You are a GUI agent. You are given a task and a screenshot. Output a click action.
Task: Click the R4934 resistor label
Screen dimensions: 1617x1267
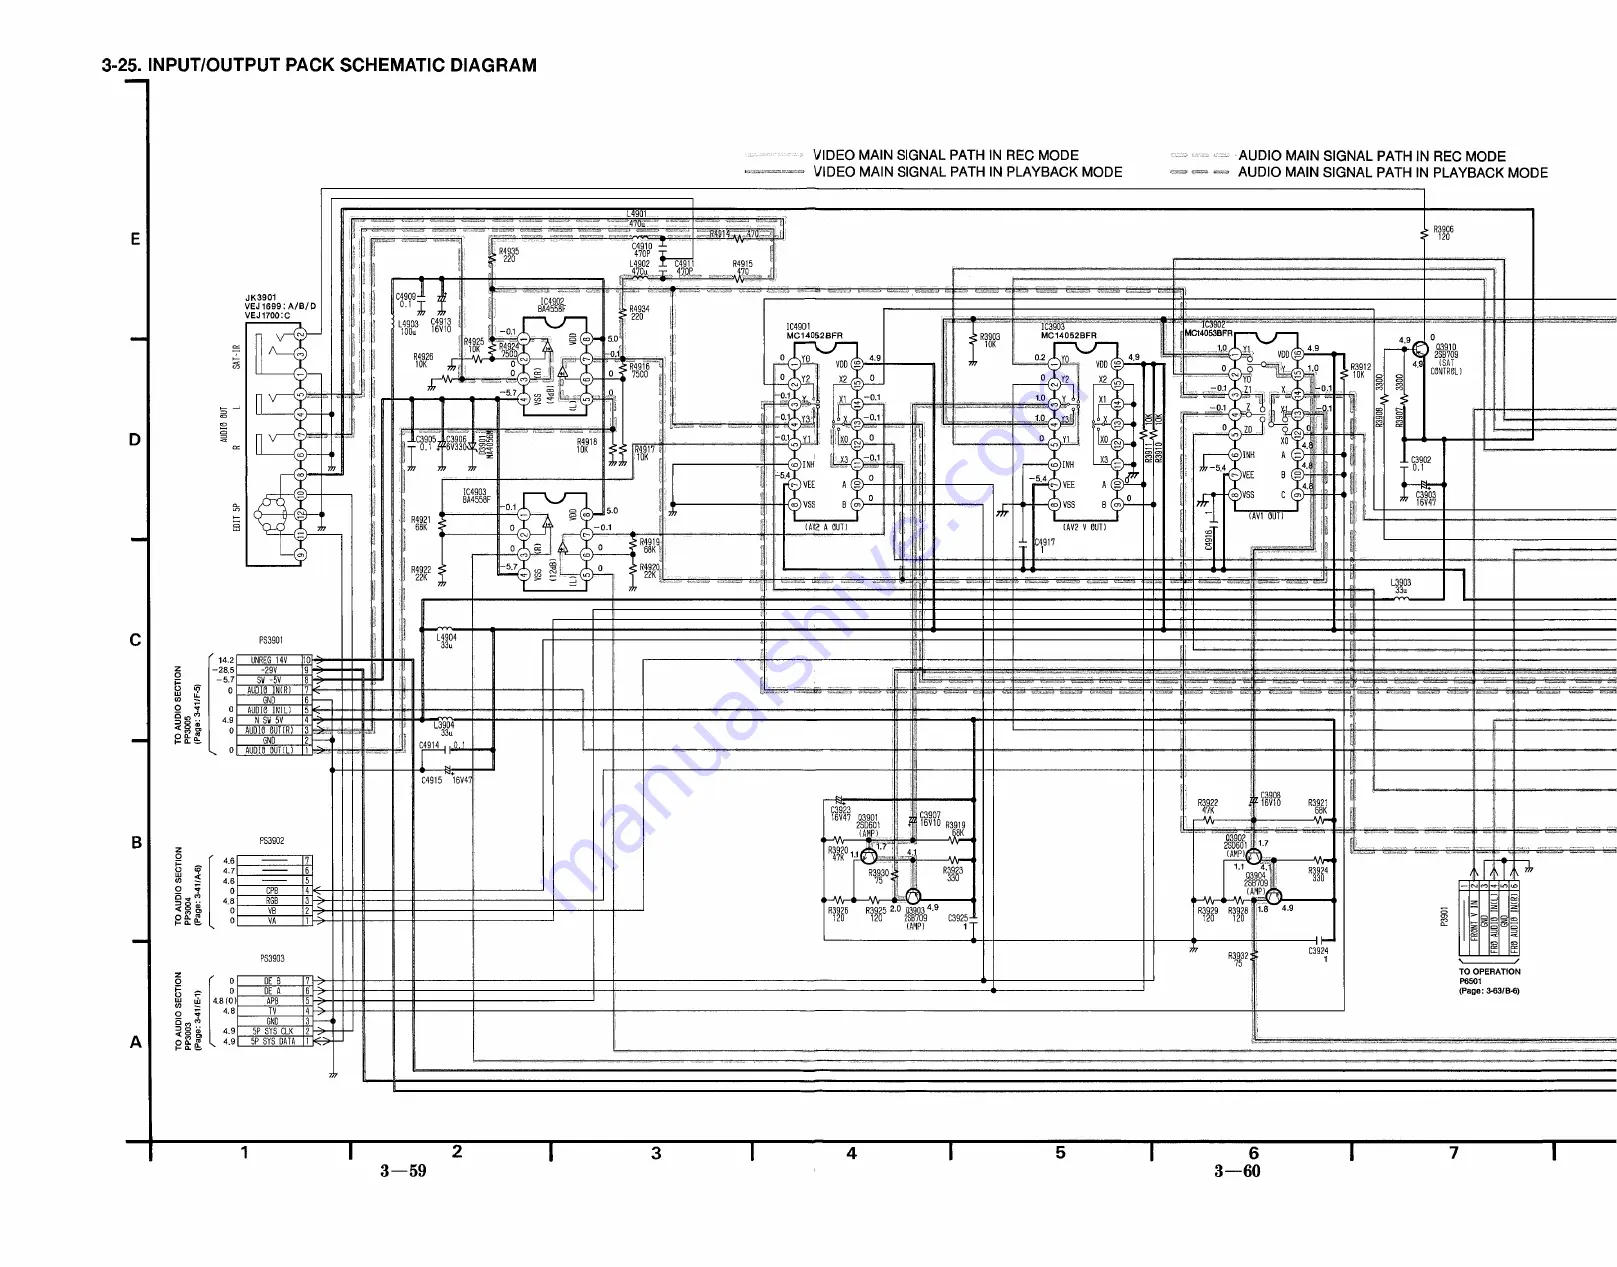639,313
